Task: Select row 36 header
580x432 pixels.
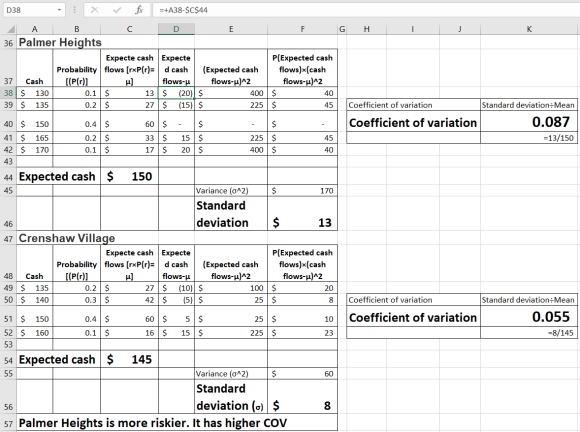Action: point(8,43)
